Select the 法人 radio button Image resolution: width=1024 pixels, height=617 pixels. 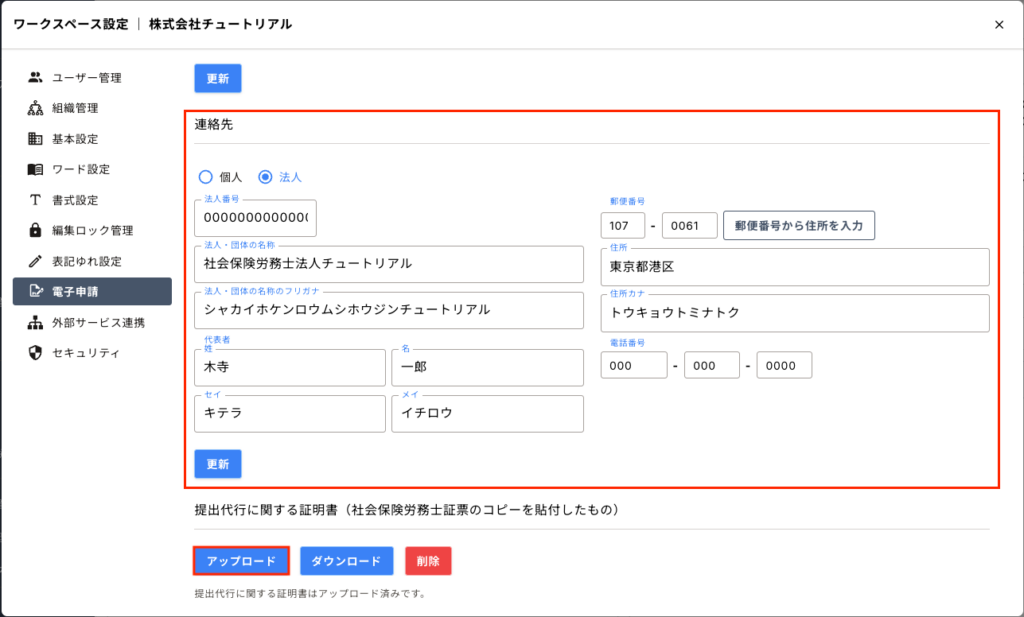(265, 177)
